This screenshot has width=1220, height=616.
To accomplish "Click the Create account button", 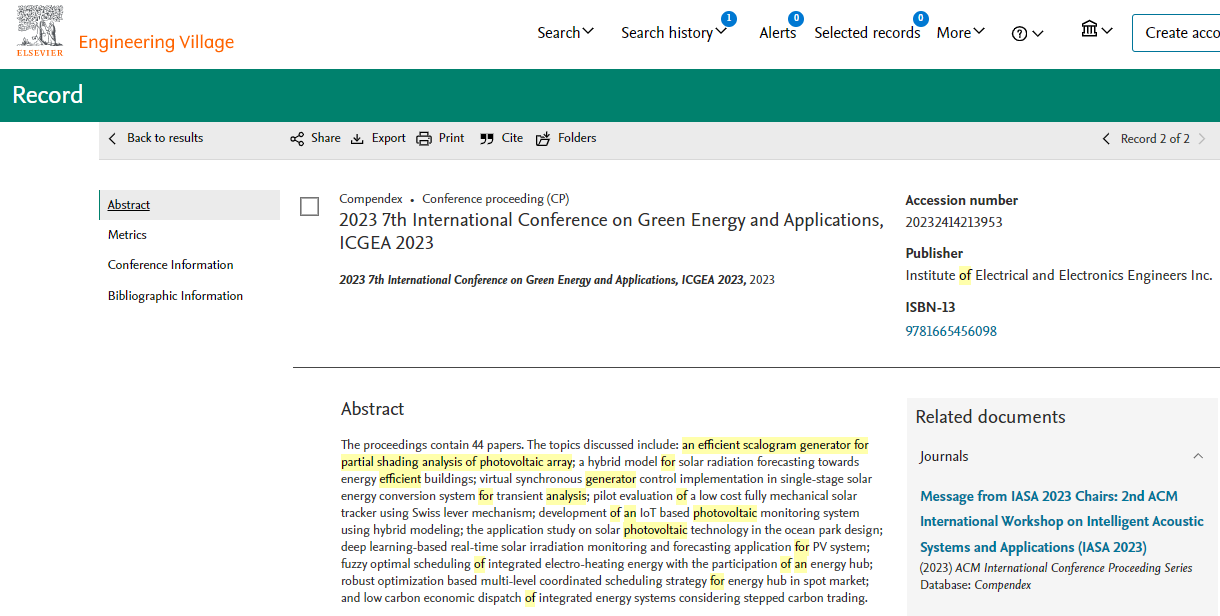I will tap(1177, 33).
